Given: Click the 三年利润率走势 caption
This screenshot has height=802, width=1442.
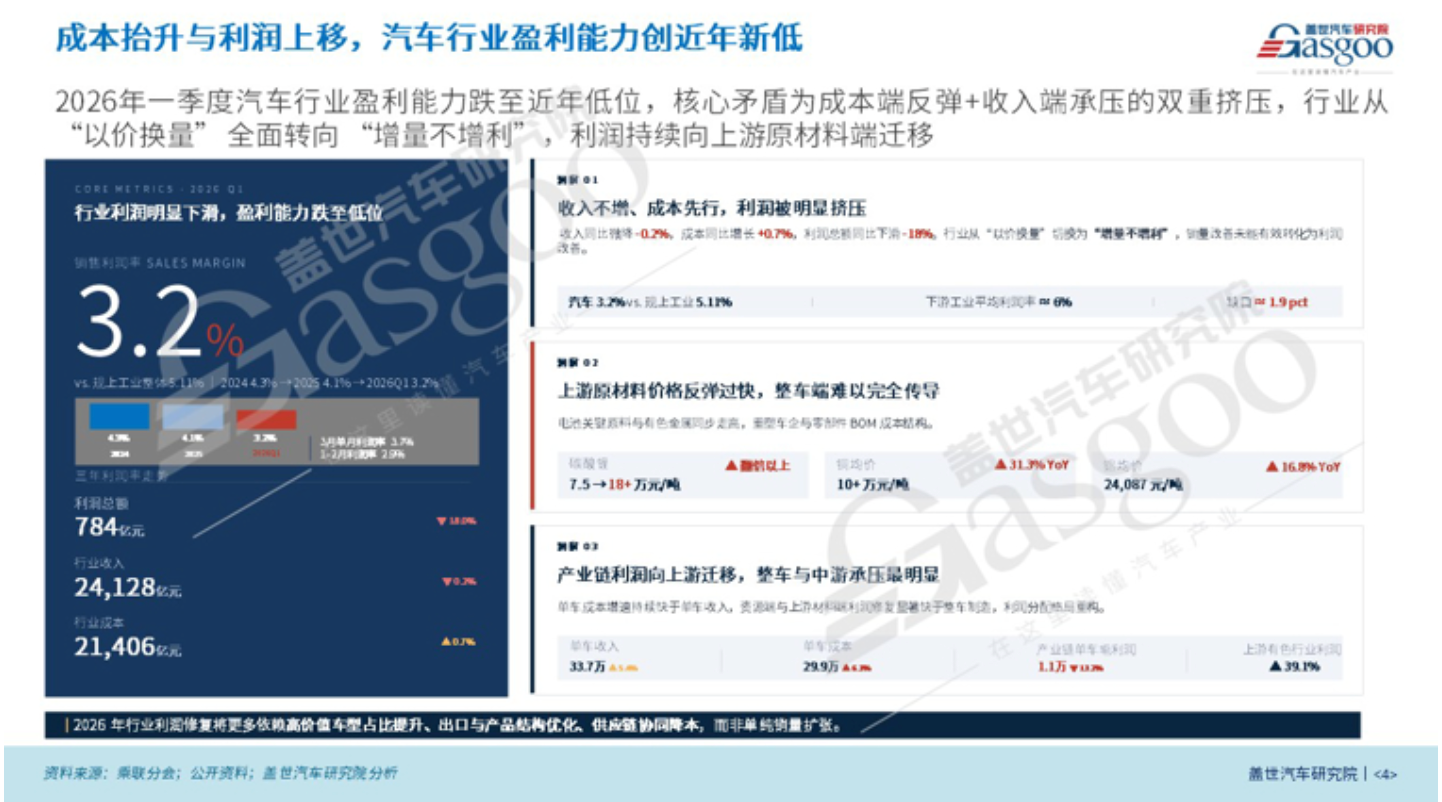Looking at the screenshot, I should (x=122, y=474).
